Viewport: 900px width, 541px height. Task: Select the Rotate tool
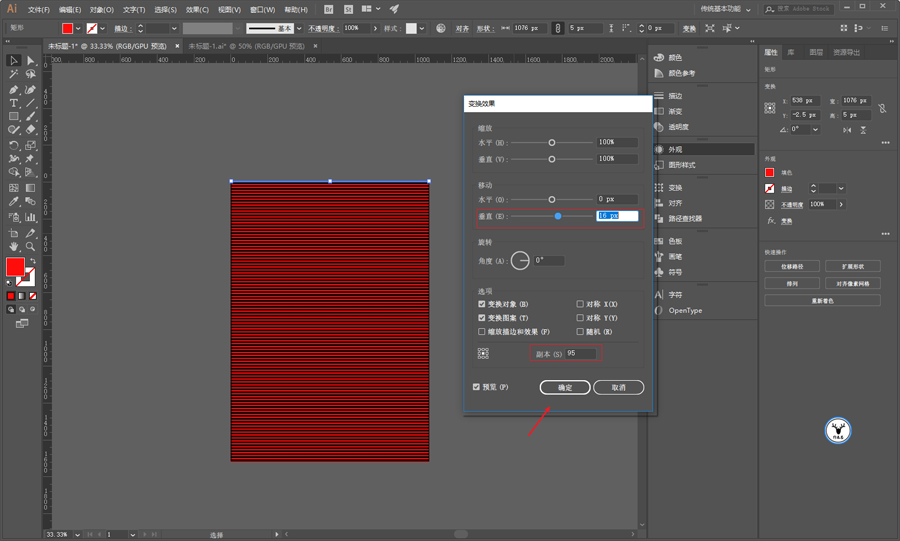tap(14, 145)
